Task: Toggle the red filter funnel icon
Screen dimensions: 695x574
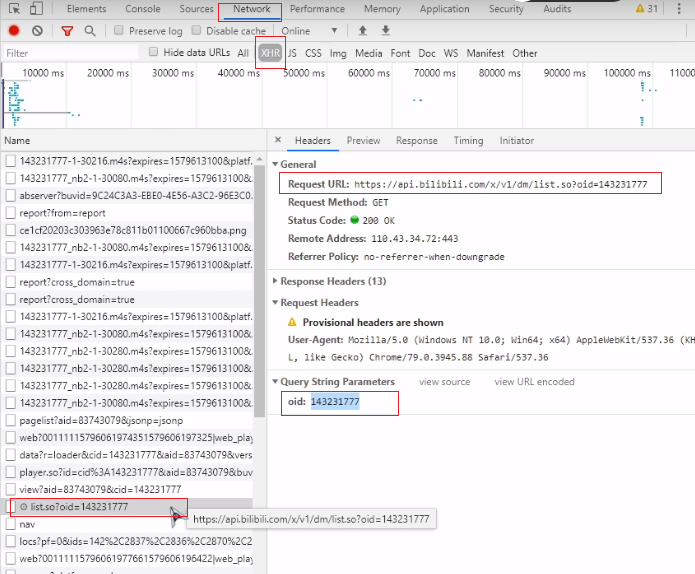Action: click(x=67, y=31)
